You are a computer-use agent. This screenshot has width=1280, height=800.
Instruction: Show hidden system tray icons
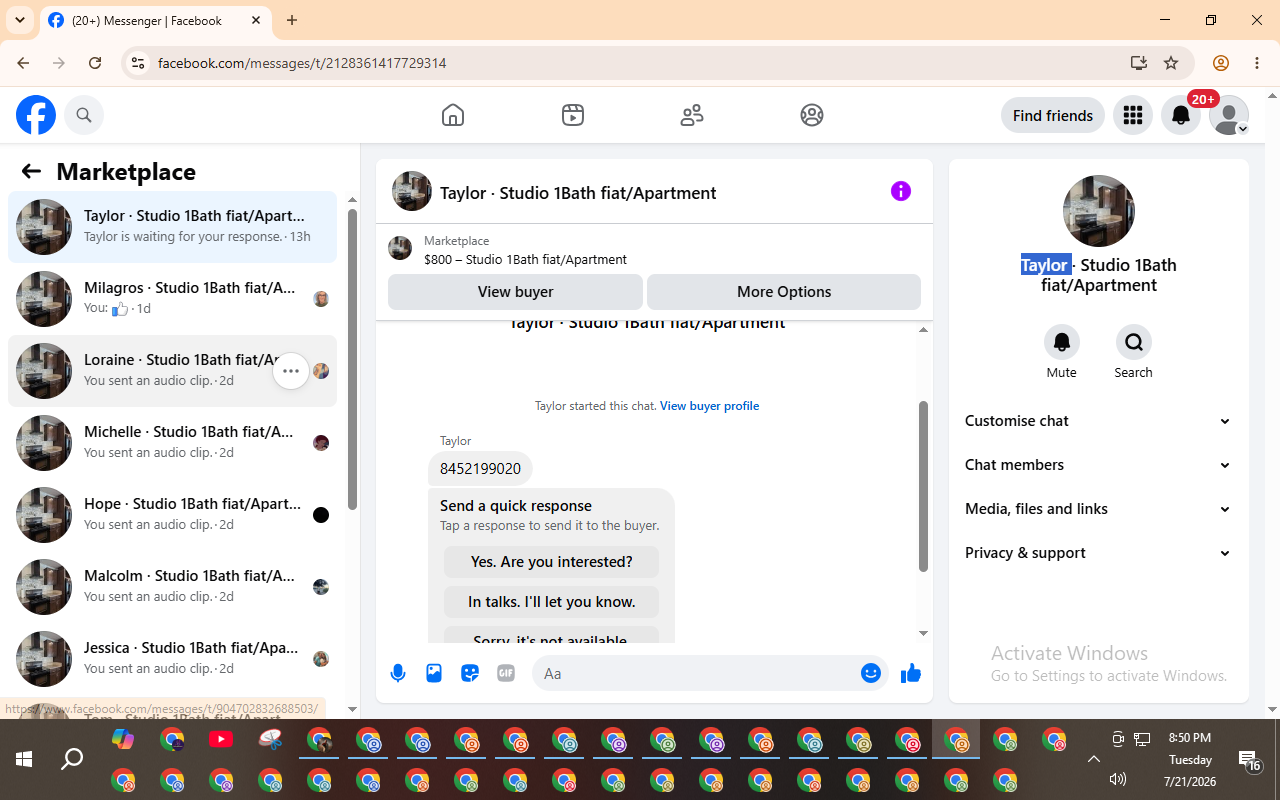[x=1094, y=759]
